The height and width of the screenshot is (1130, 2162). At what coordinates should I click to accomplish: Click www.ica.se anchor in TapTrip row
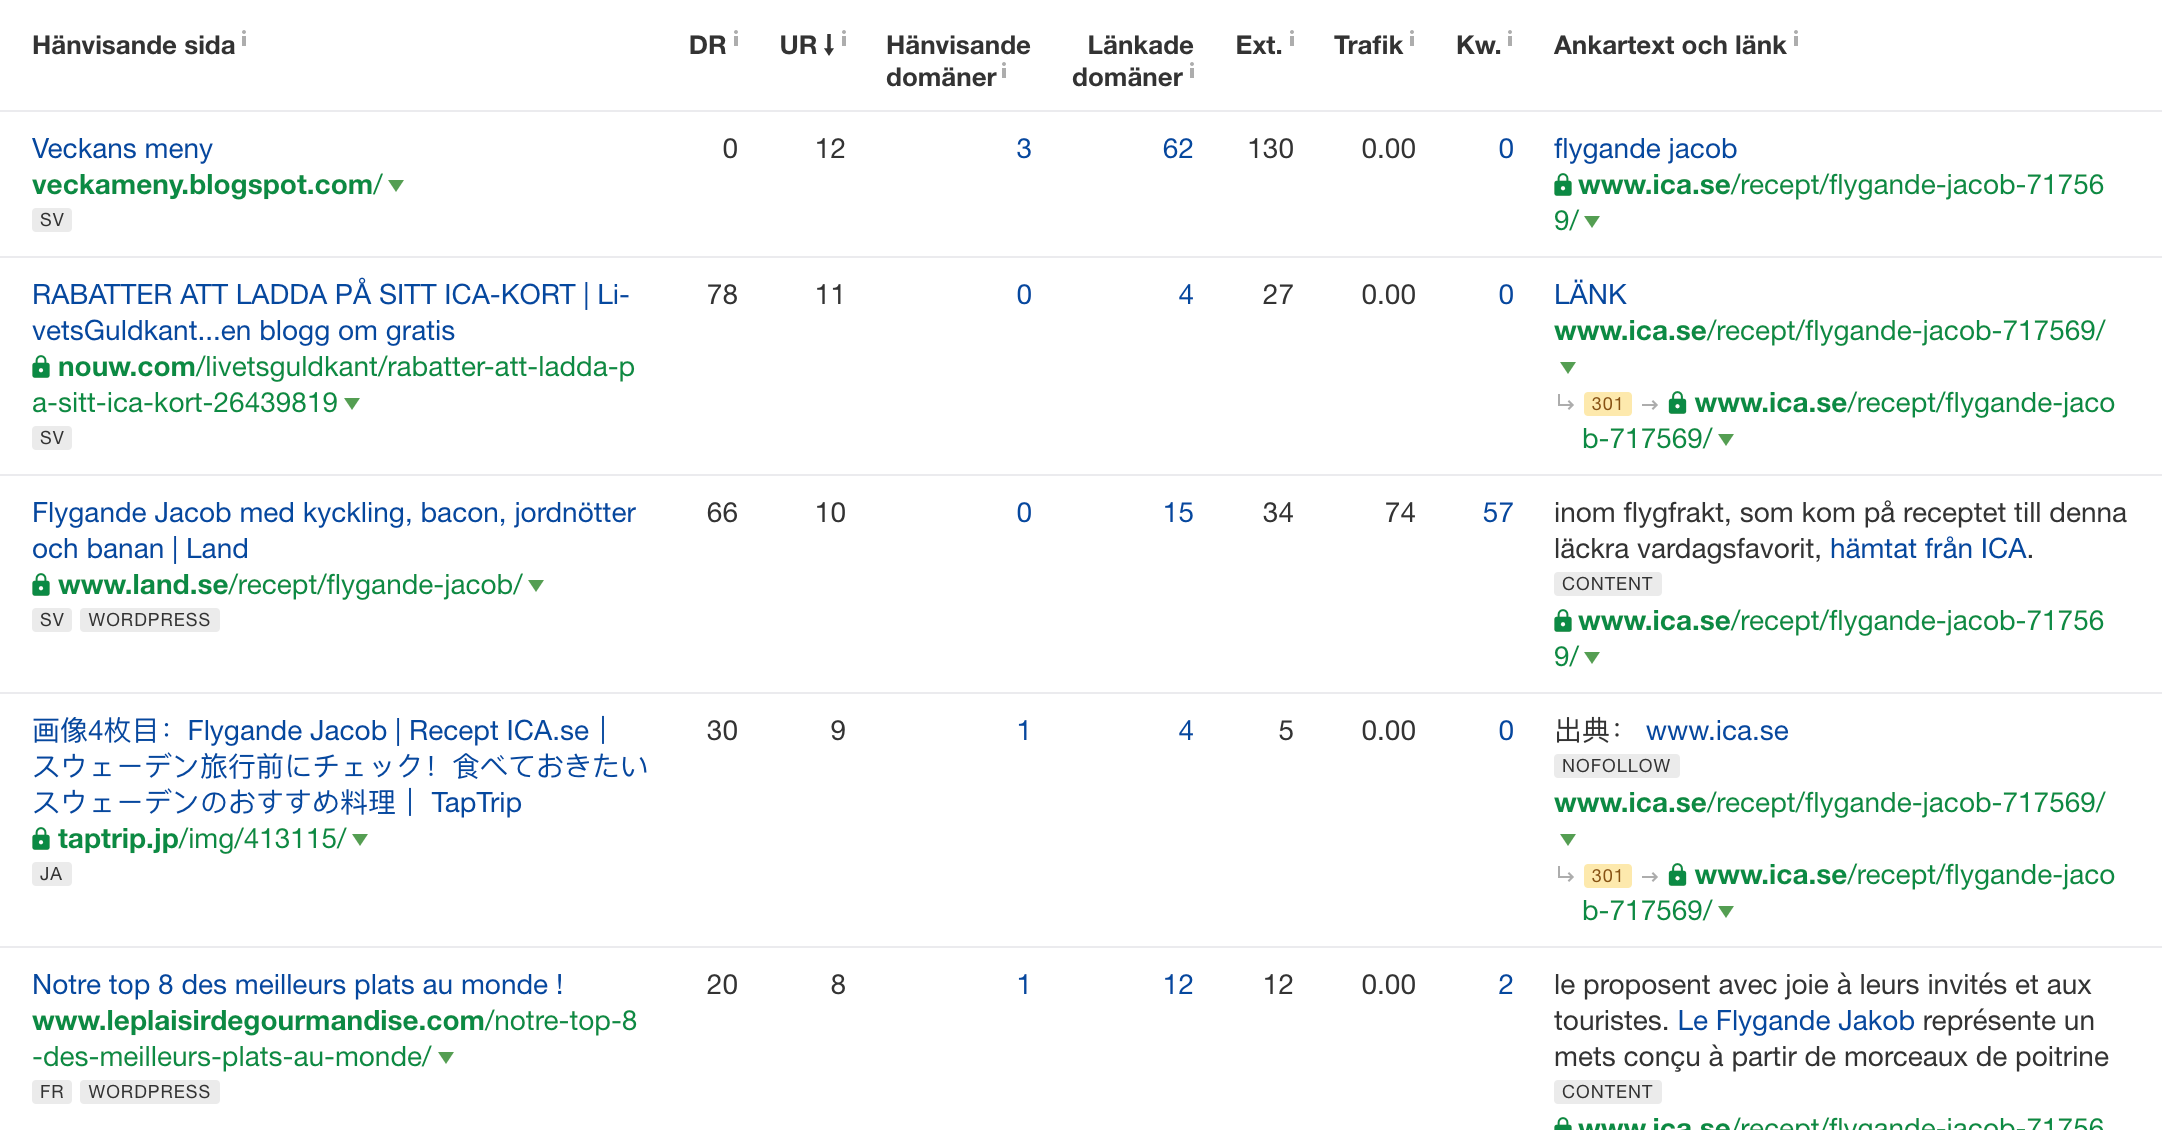point(1717,730)
